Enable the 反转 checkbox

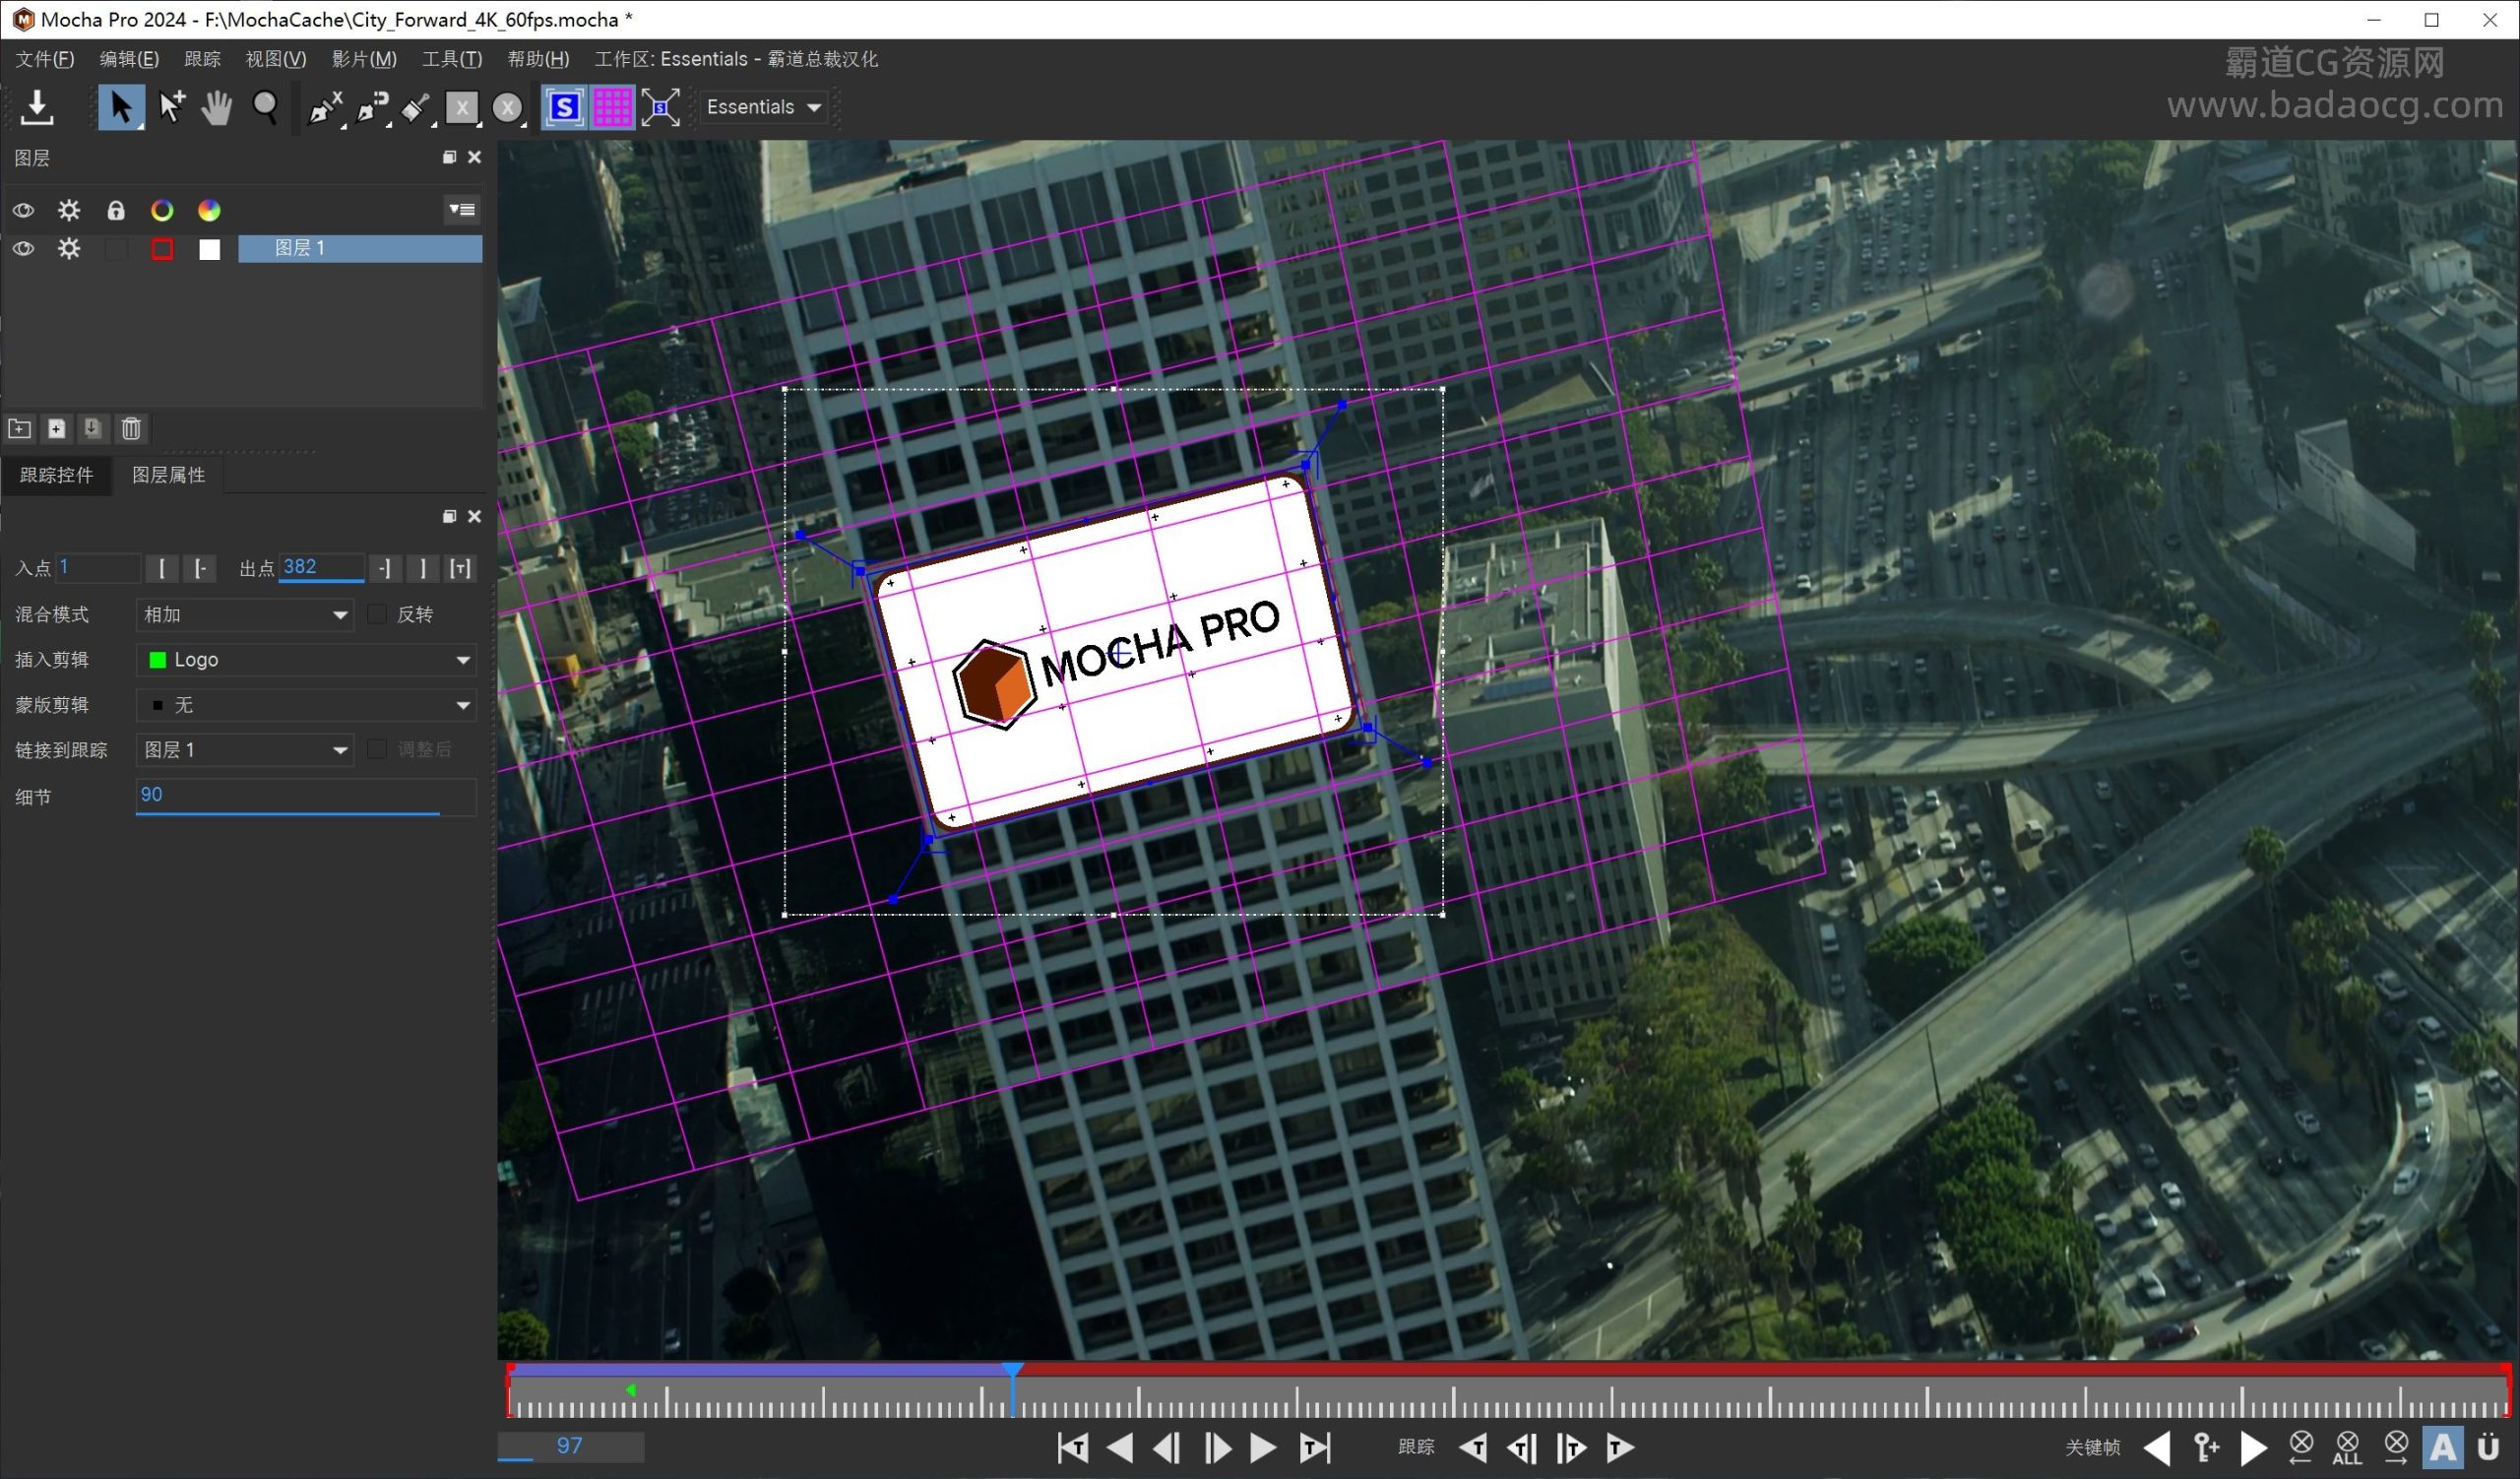[377, 614]
